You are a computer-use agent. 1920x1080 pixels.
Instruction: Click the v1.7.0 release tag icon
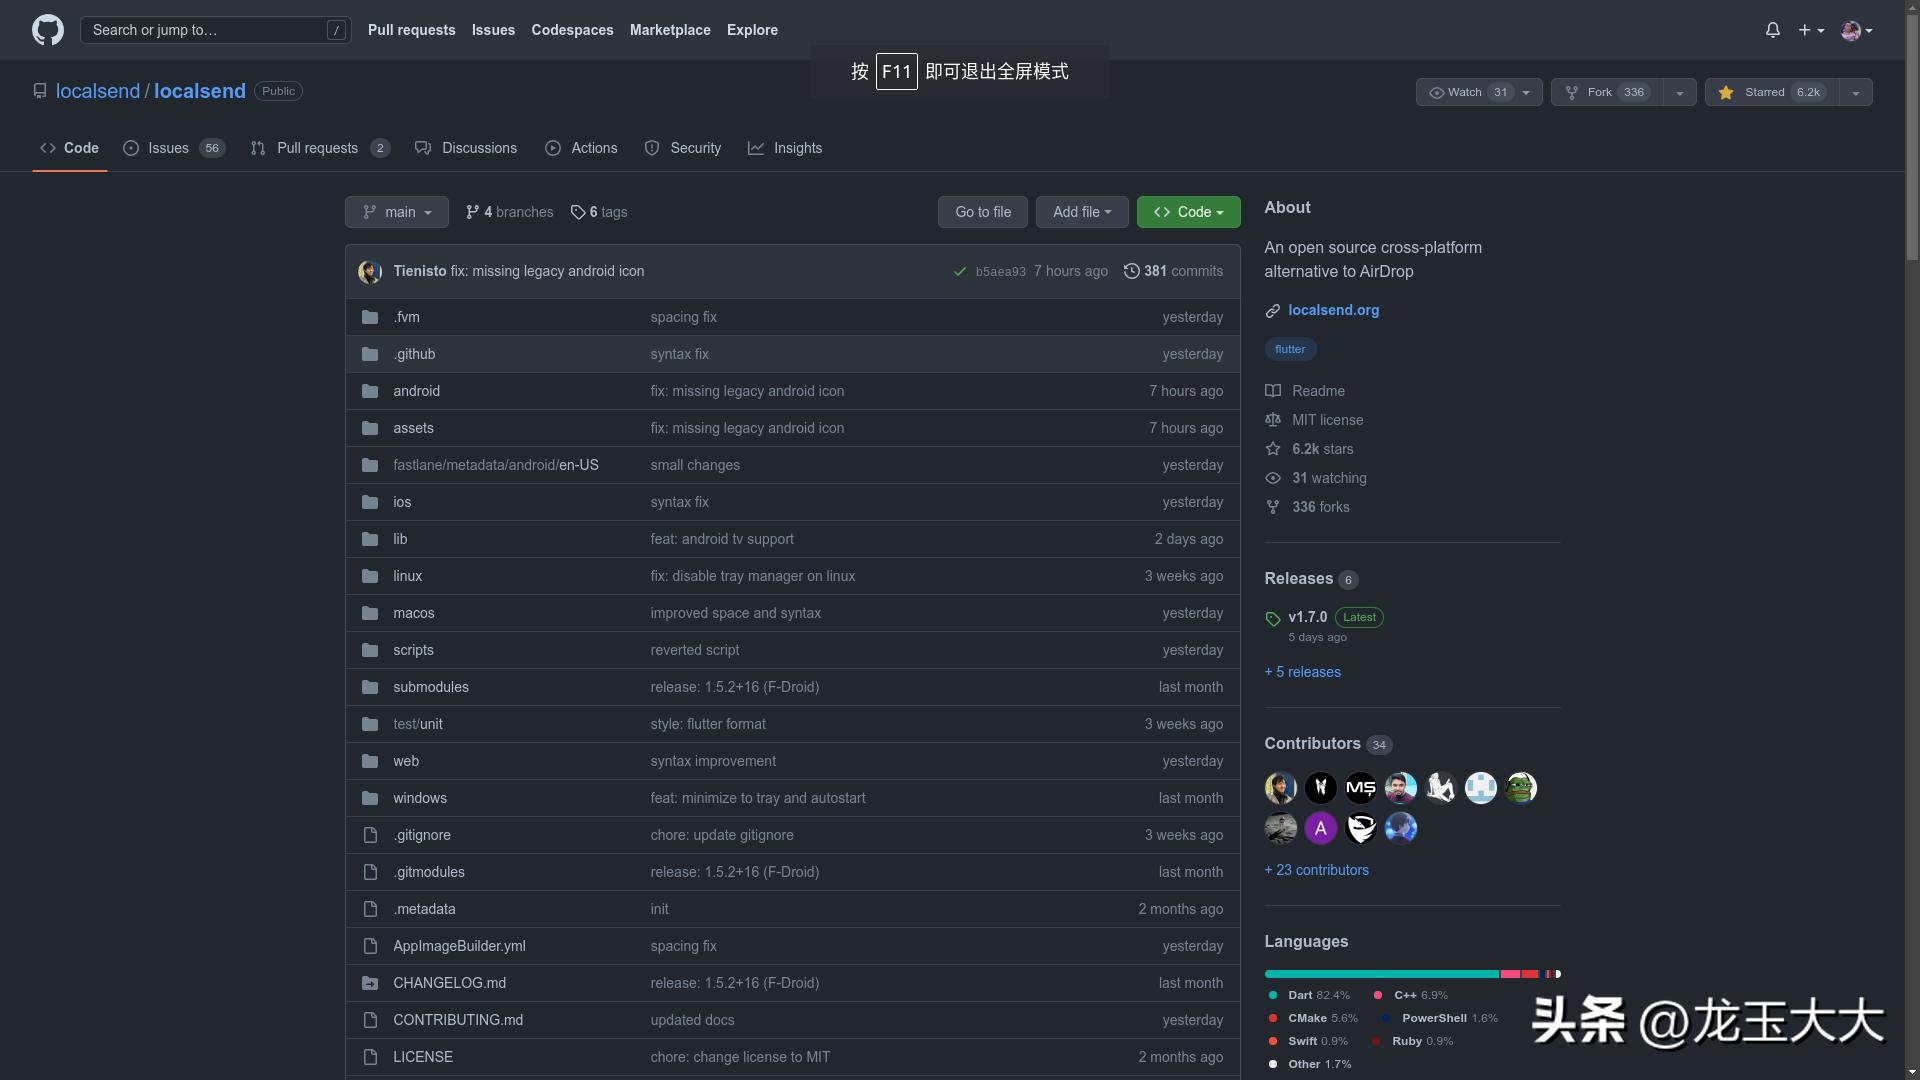(x=1272, y=619)
